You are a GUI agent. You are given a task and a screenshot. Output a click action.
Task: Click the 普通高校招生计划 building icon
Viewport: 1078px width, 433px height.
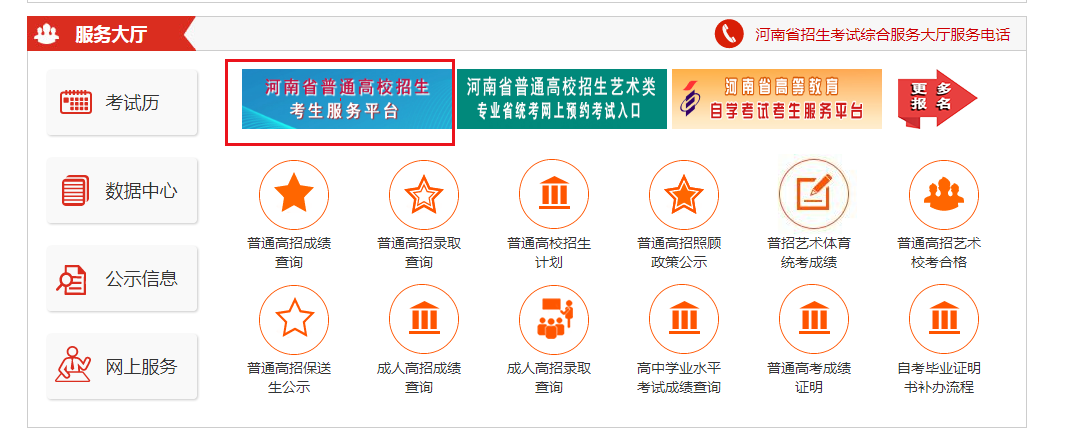tap(553, 195)
